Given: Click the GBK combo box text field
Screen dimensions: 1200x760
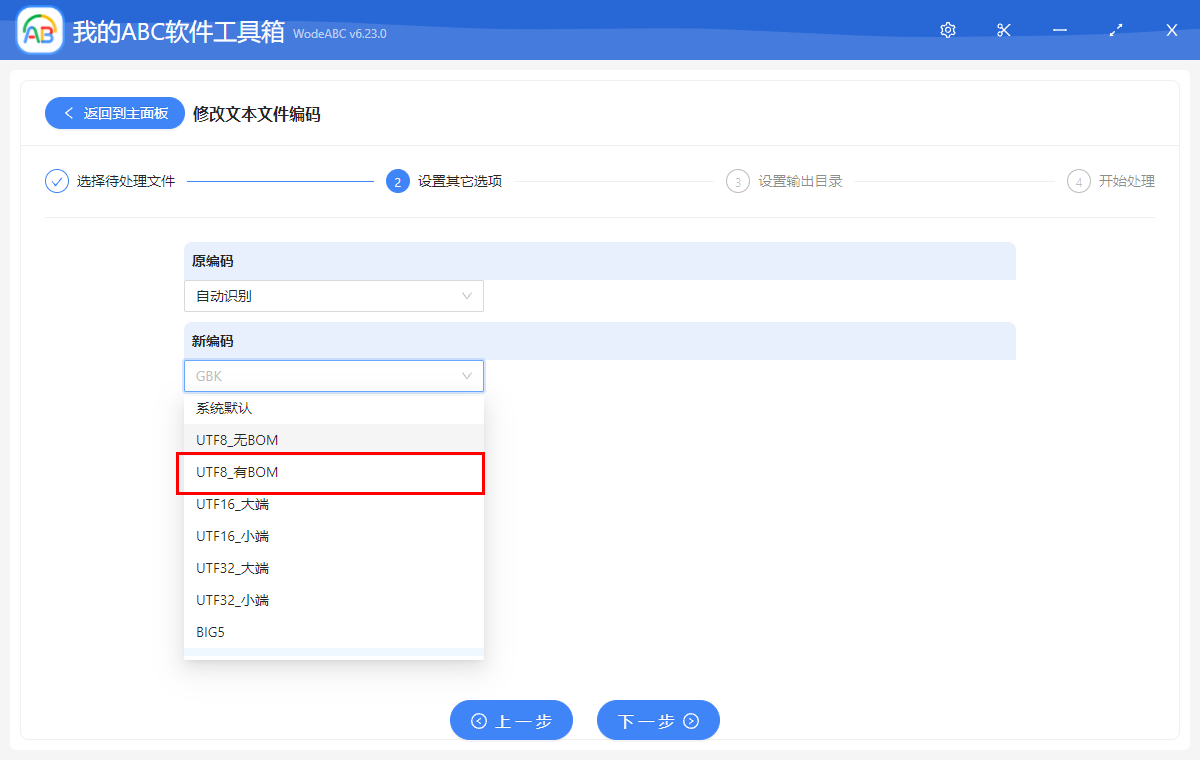Looking at the screenshot, I should point(320,375).
